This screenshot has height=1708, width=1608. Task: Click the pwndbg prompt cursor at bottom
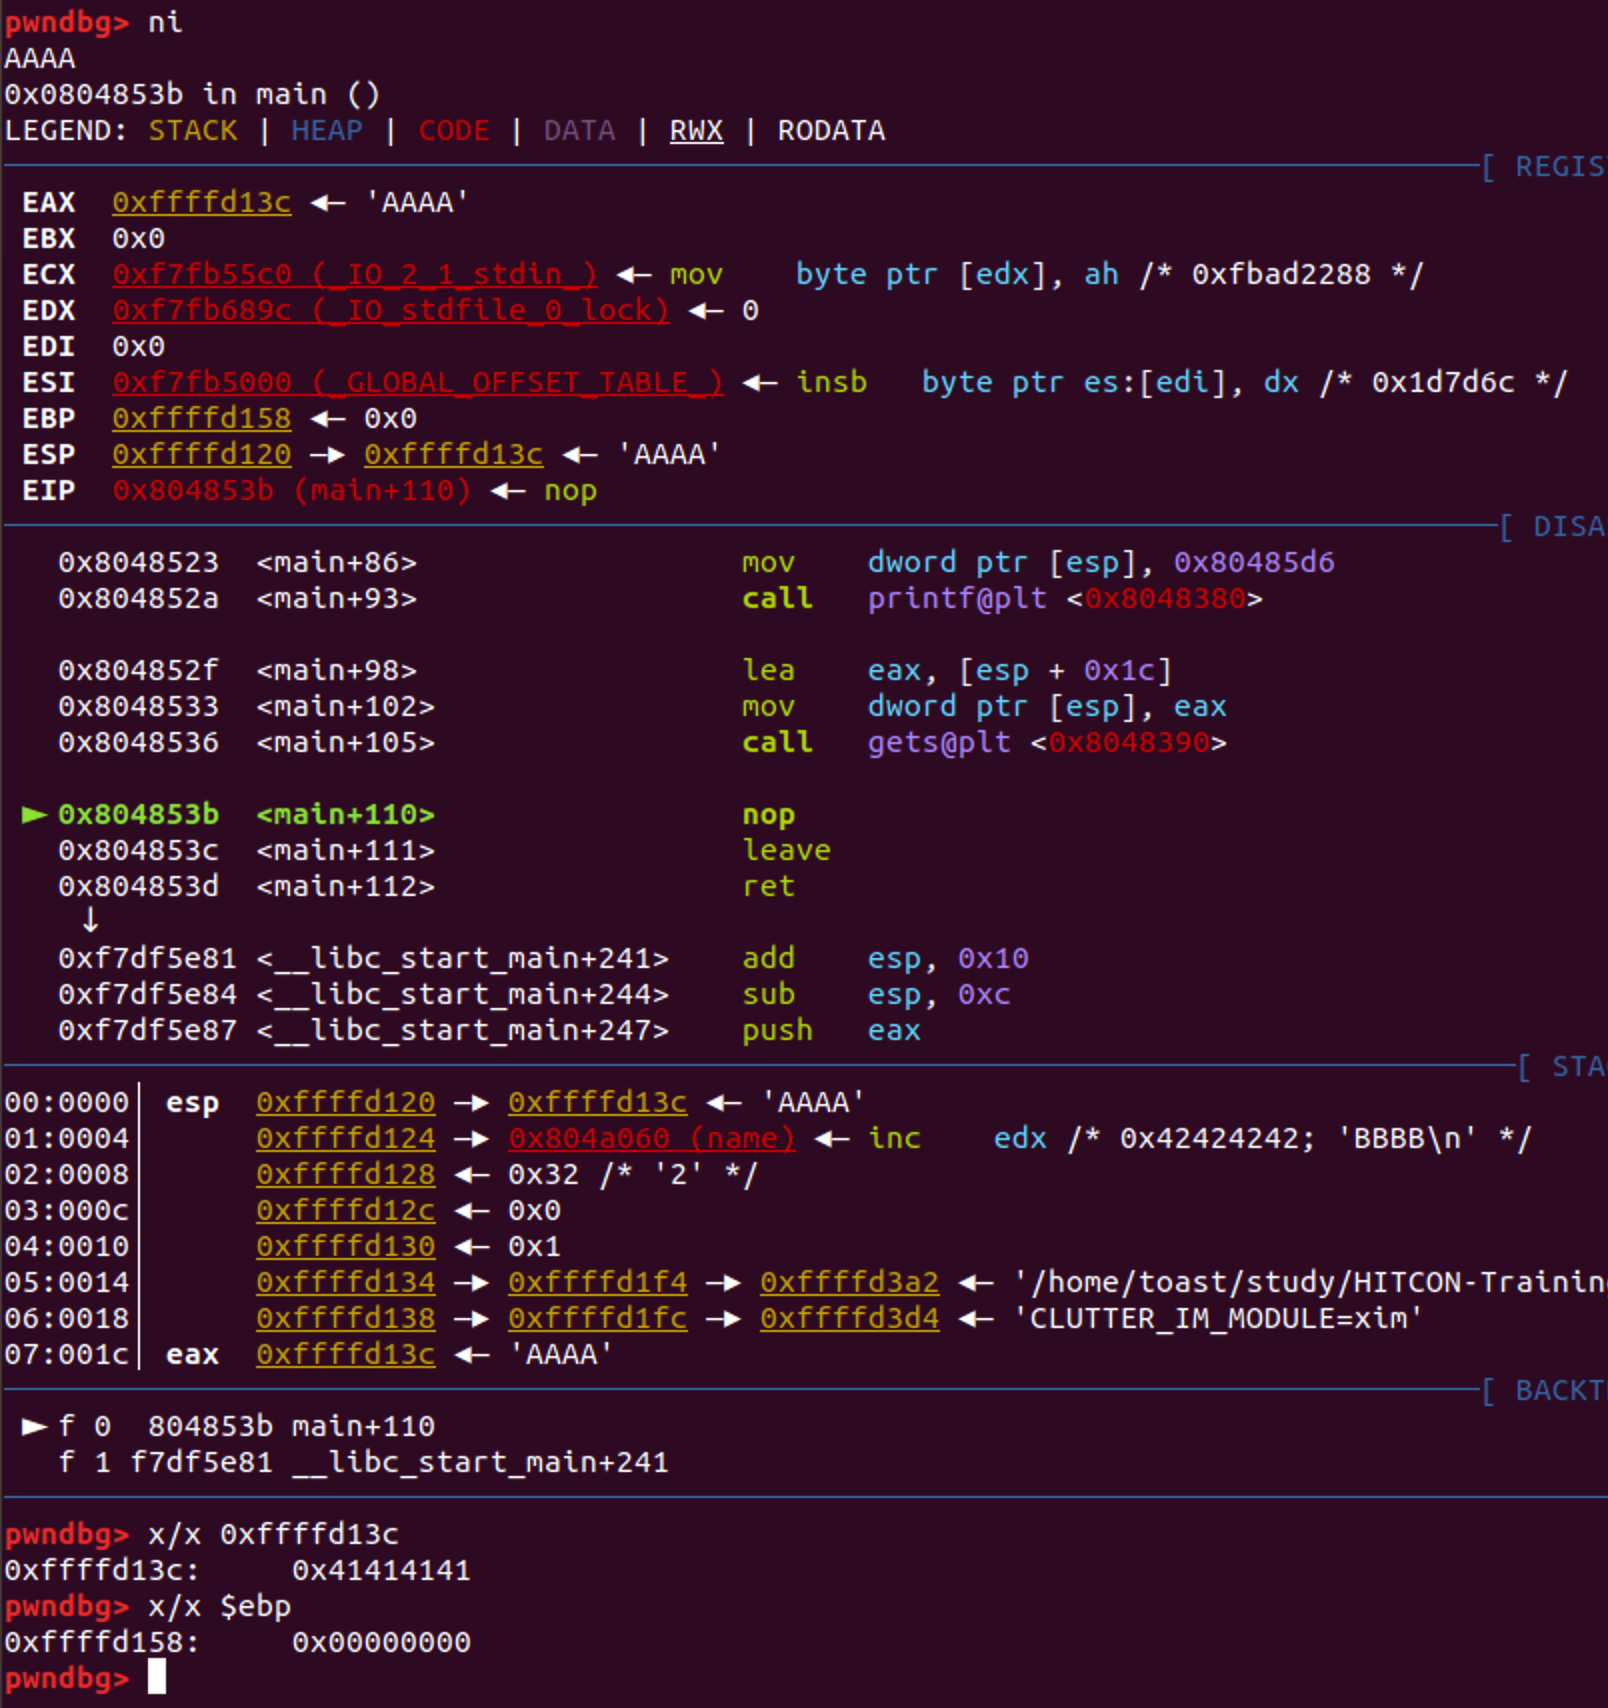pos(157,1676)
